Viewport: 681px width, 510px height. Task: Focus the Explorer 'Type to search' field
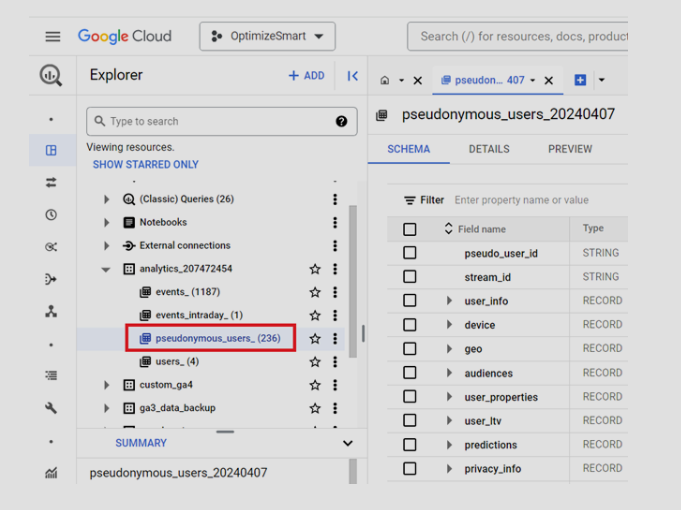click(x=221, y=122)
